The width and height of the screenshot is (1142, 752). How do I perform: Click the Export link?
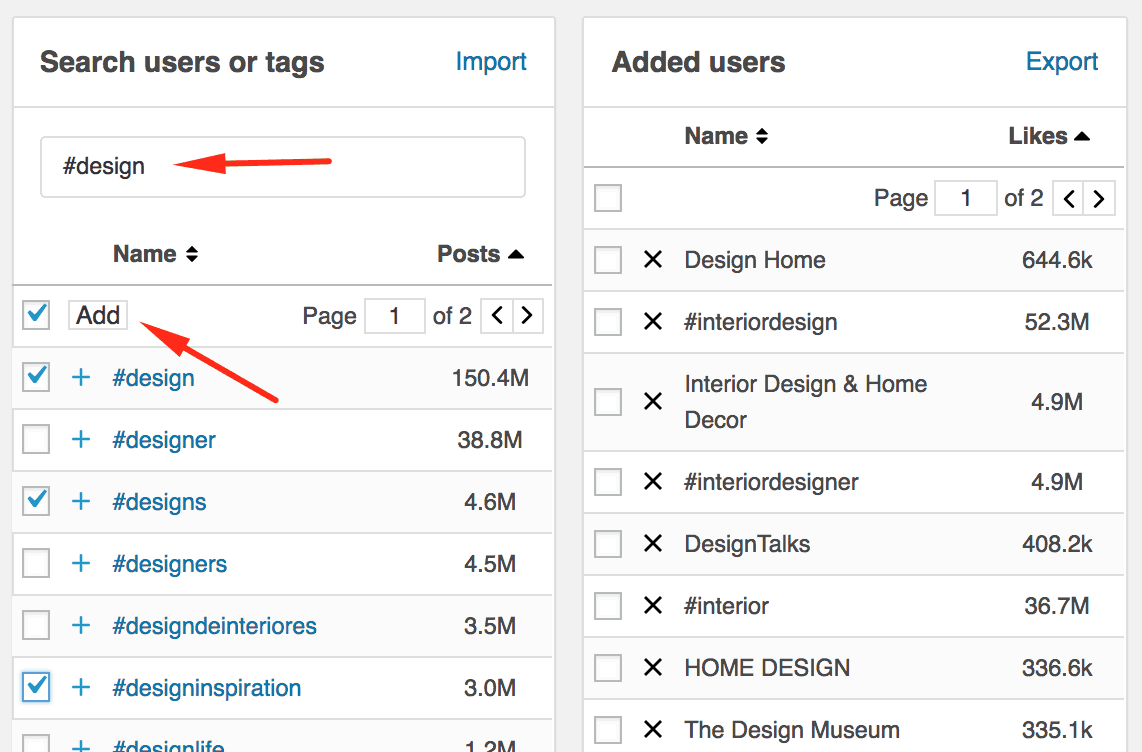pyautogui.click(x=1062, y=62)
